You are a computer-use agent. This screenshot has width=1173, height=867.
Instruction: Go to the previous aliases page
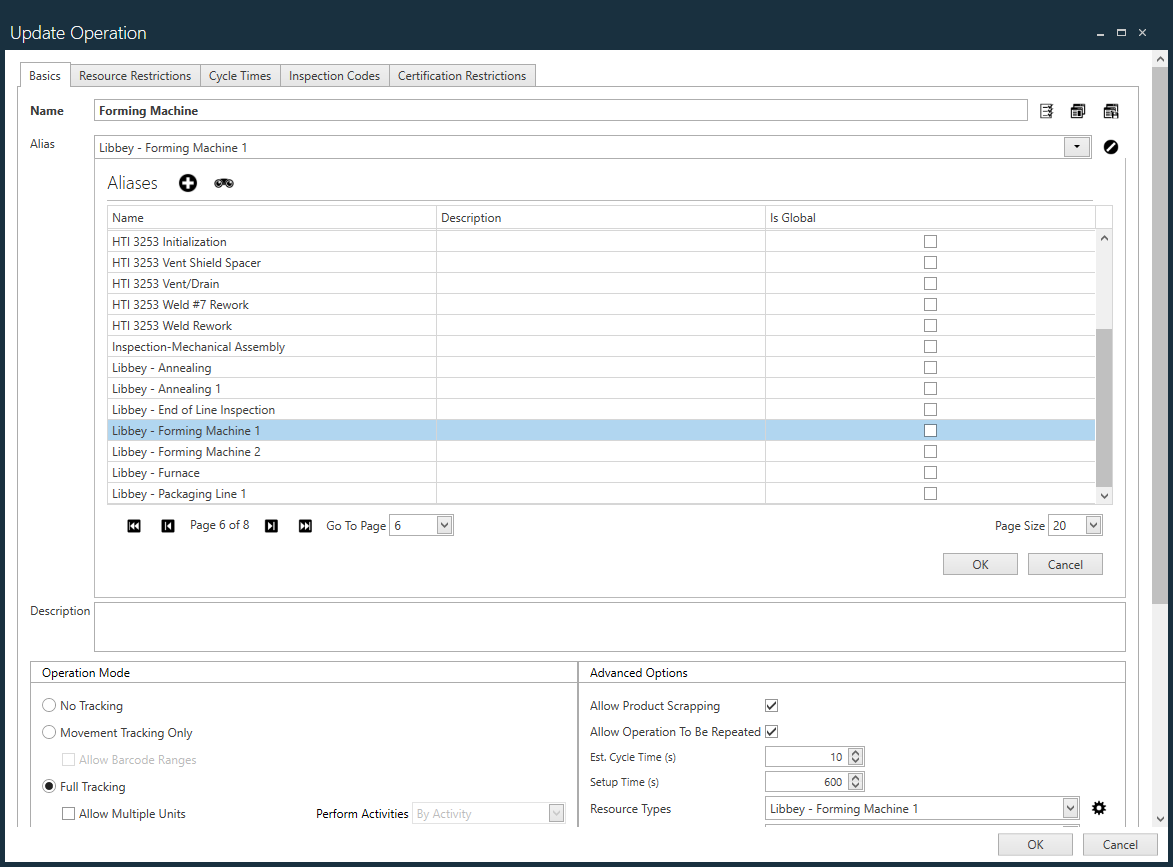pos(168,526)
